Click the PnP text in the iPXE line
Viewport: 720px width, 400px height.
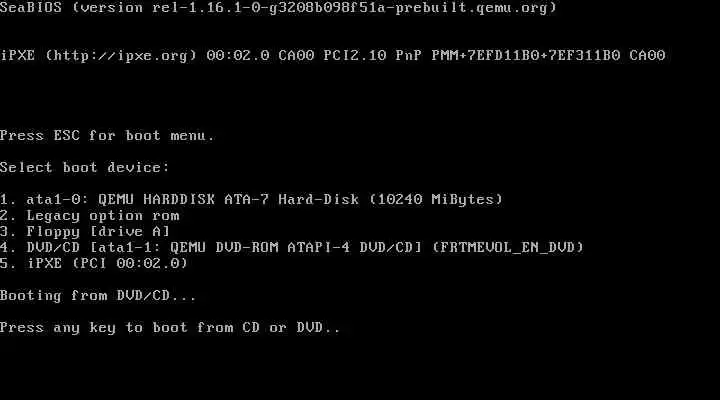pyautogui.click(x=409, y=56)
